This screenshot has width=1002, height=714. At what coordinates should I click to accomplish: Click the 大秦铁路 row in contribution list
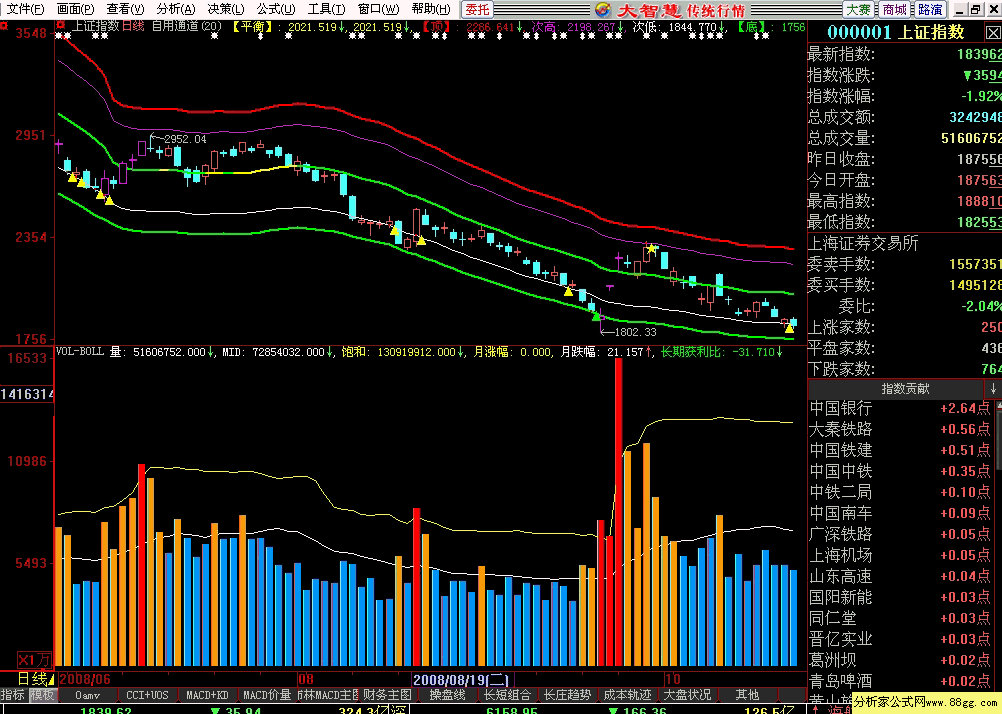coord(900,430)
